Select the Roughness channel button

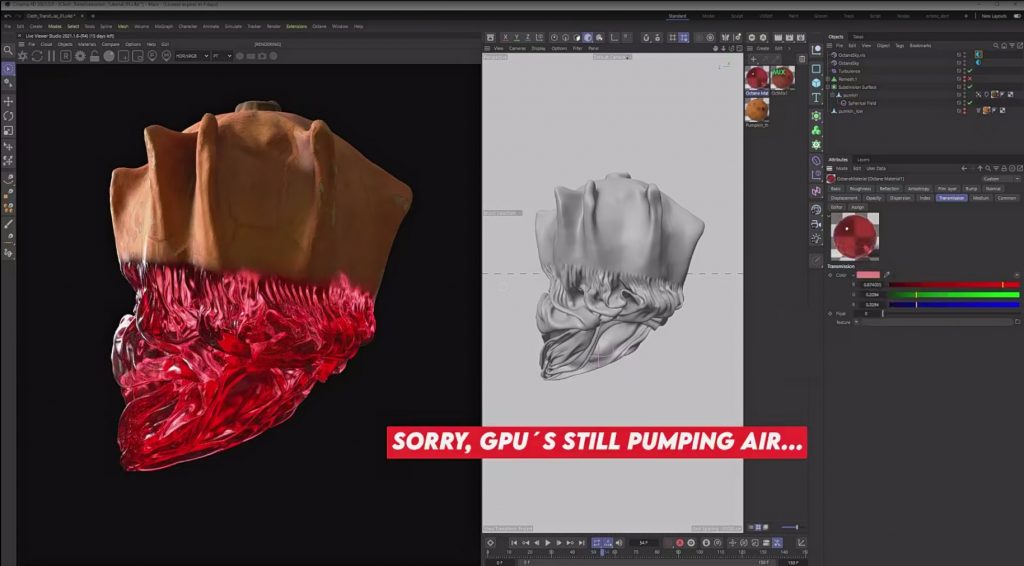pyautogui.click(x=860, y=189)
